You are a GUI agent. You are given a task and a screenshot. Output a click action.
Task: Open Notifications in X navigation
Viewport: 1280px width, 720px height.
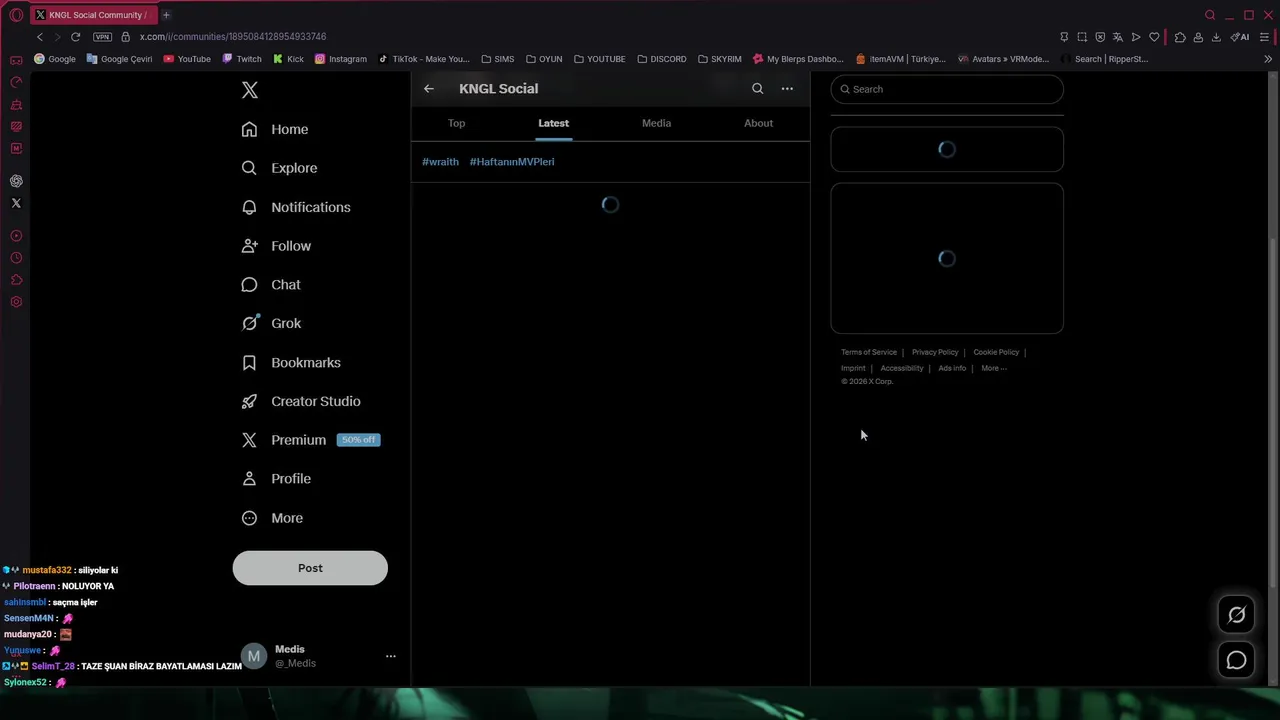point(296,207)
